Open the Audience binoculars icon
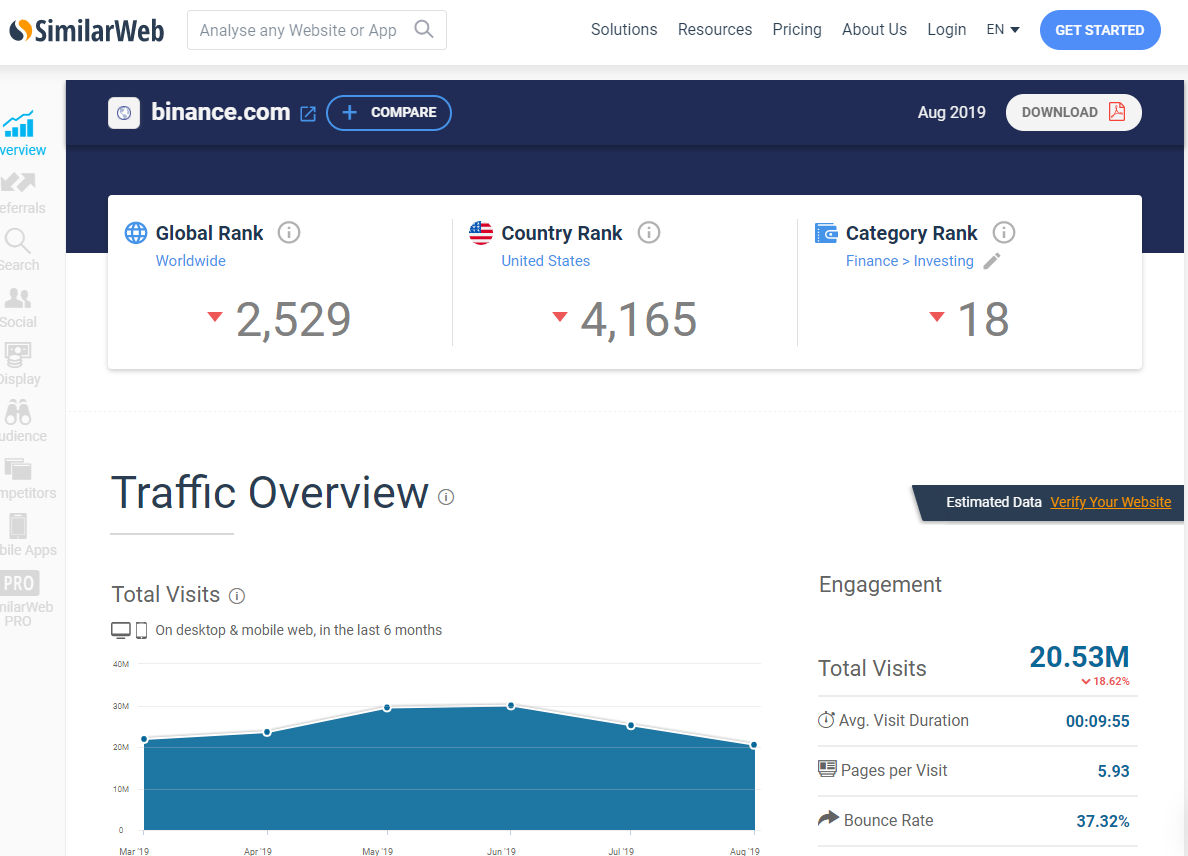1188x856 pixels. pos(17,412)
